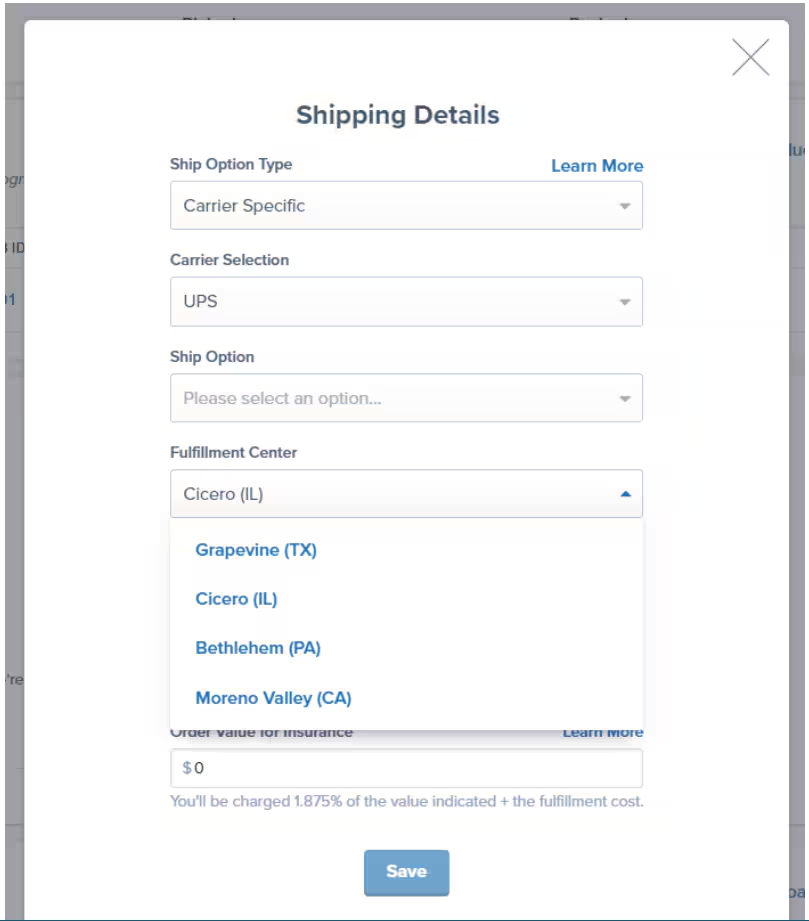Collapse the Fulfillment Center list via its arrow
The height and width of the screenshot is (921, 809).
pyautogui.click(x=624, y=493)
